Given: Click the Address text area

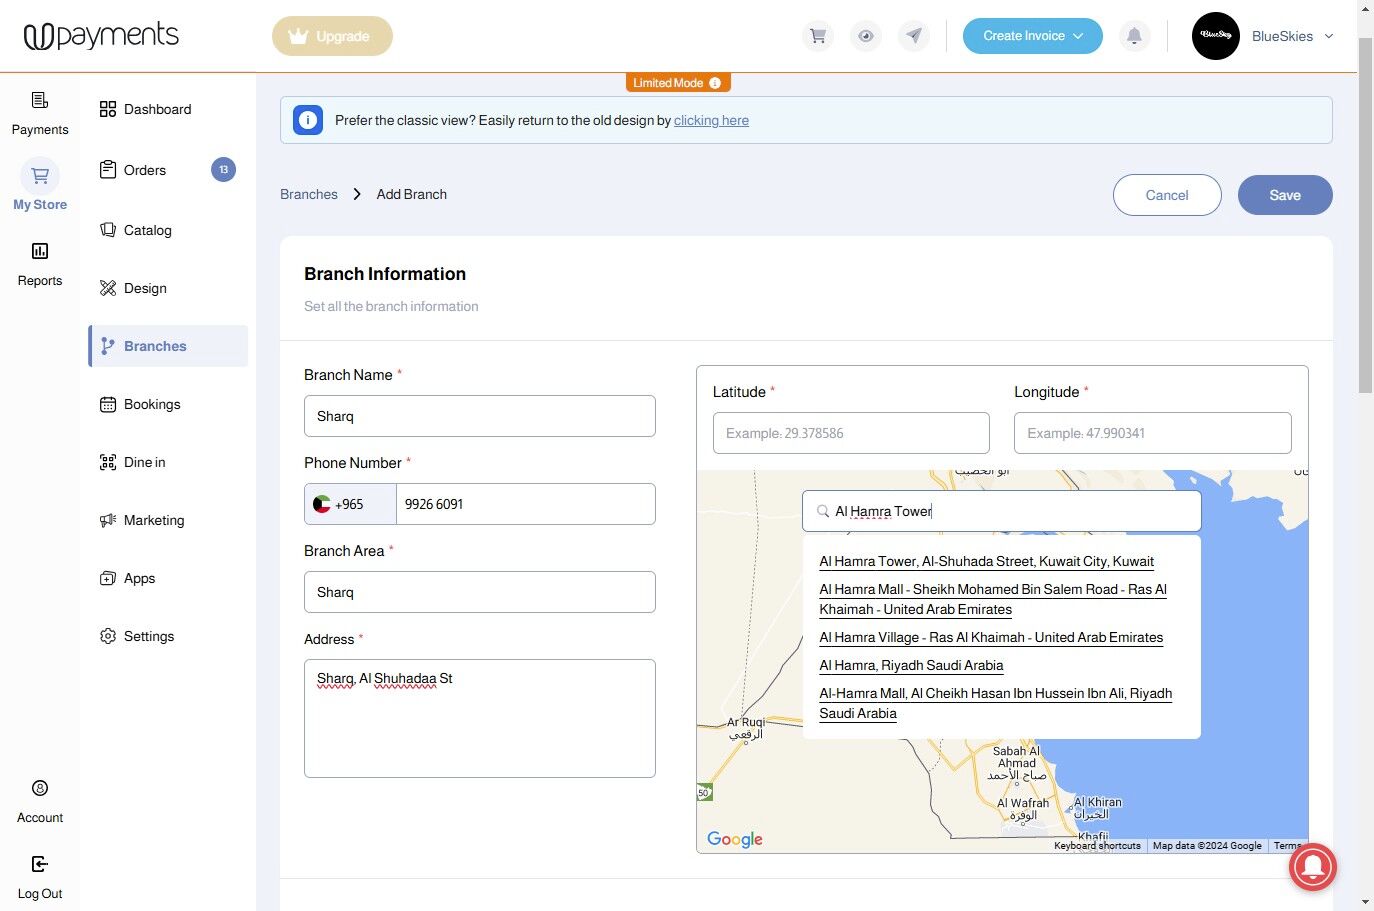Looking at the screenshot, I should [480, 718].
